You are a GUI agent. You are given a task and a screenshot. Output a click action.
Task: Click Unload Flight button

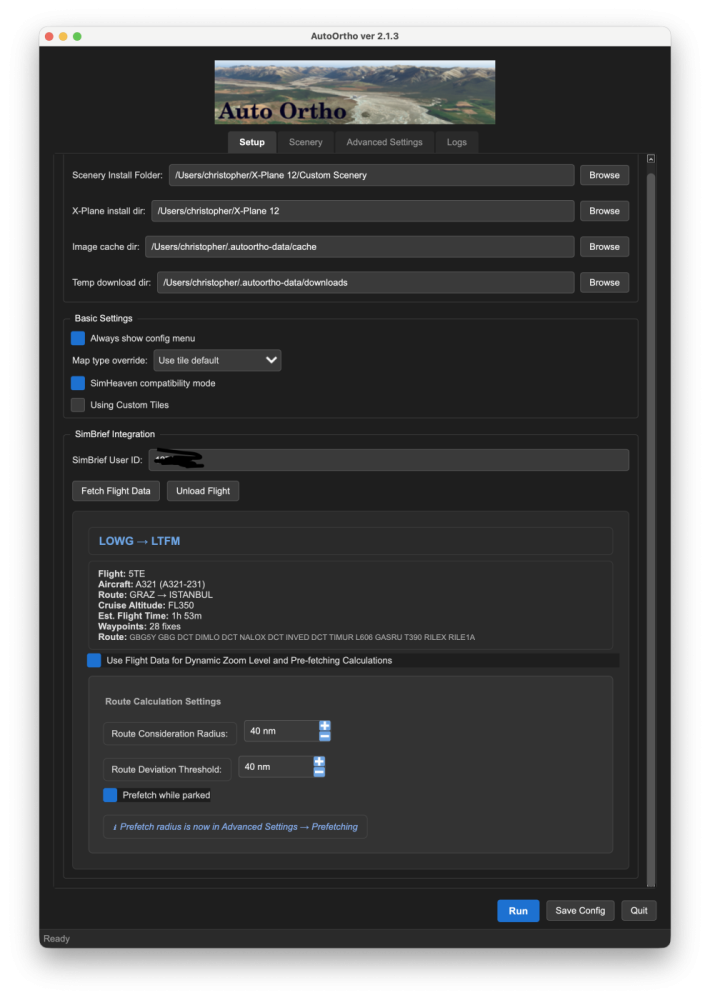203,491
